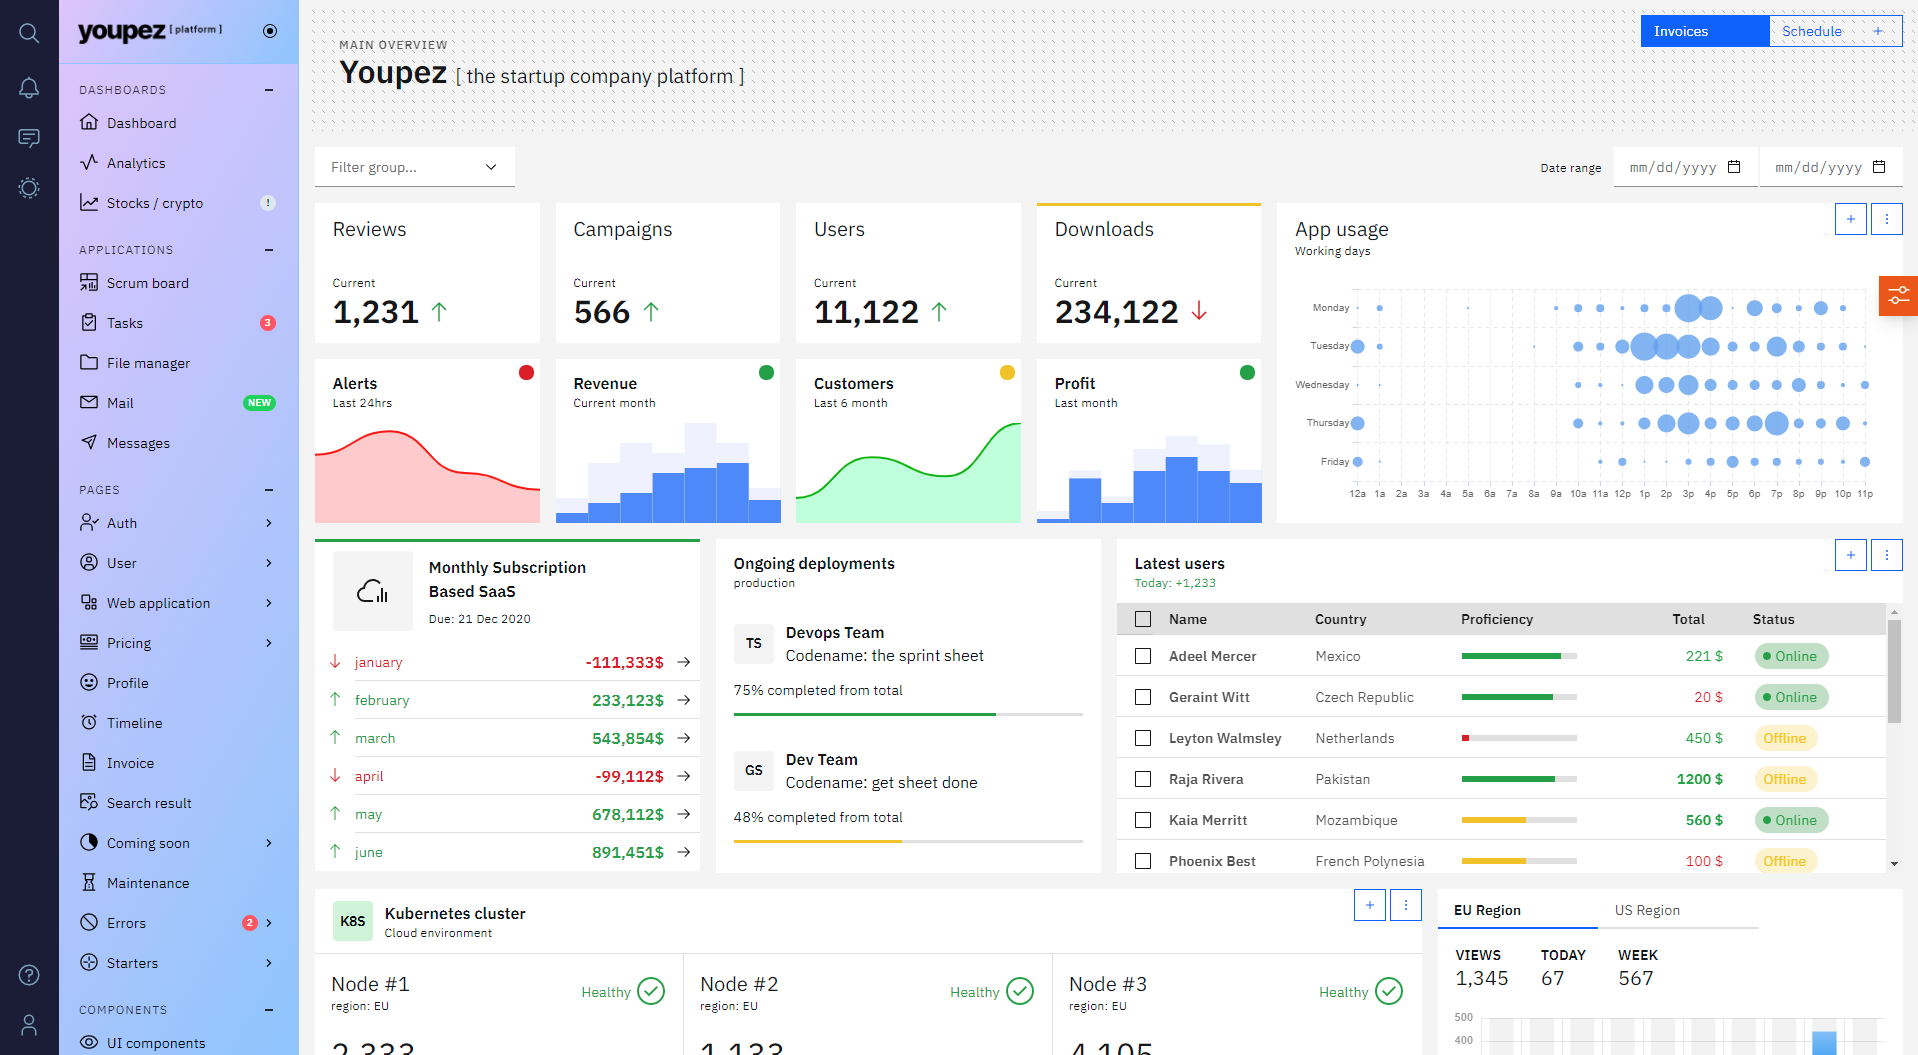Expand the Errors section in the sidebar
Image resolution: width=1918 pixels, height=1055 pixels.
[267, 922]
